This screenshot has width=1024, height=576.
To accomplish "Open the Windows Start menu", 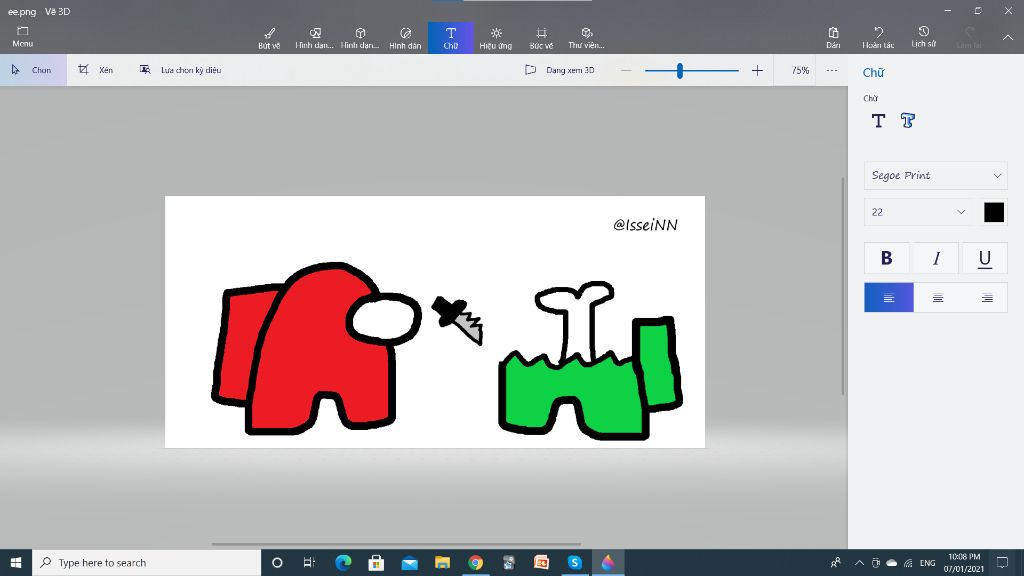I will pos(16,562).
